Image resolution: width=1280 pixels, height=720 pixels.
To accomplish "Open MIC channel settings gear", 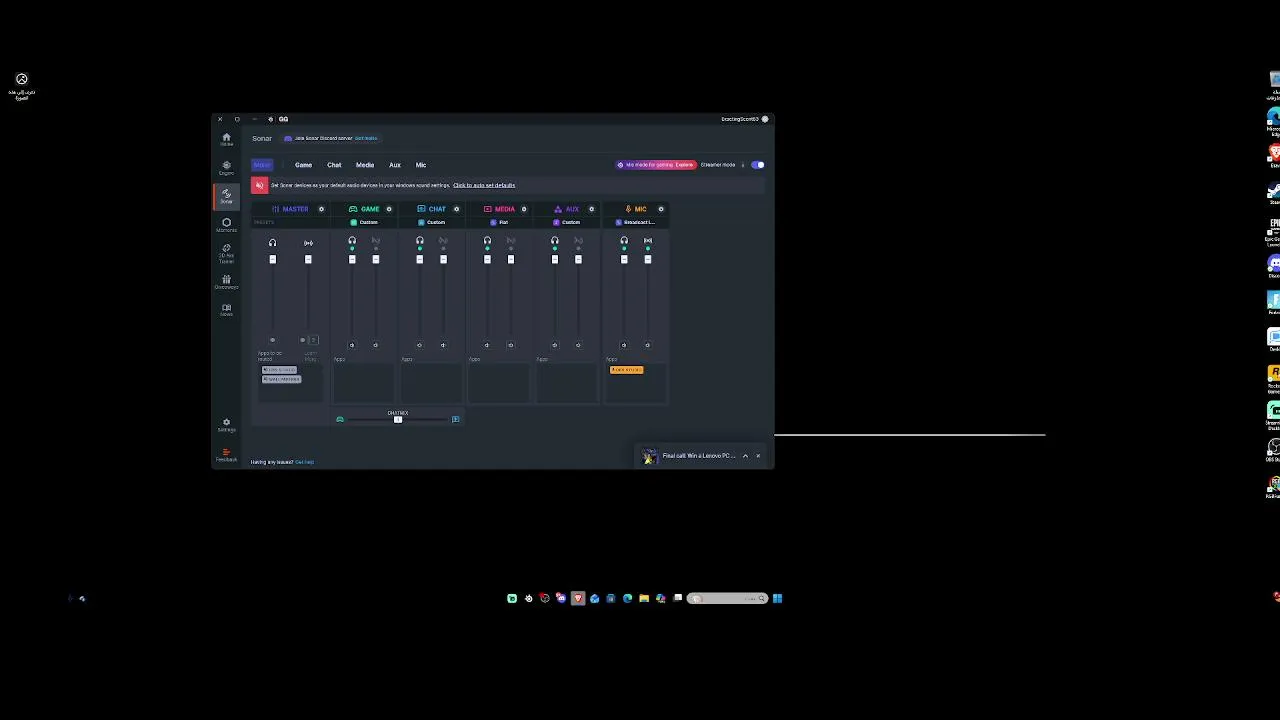I will pos(660,209).
